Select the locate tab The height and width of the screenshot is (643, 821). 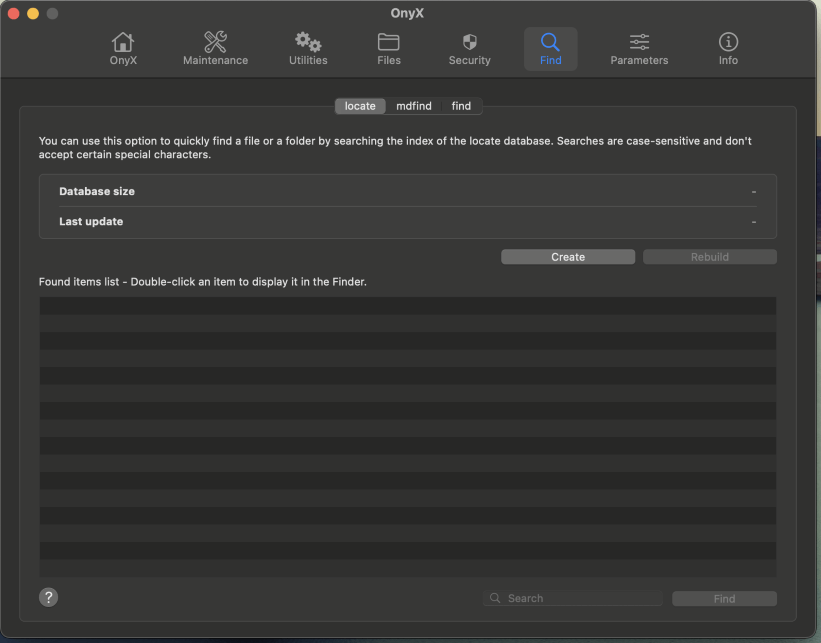point(360,105)
